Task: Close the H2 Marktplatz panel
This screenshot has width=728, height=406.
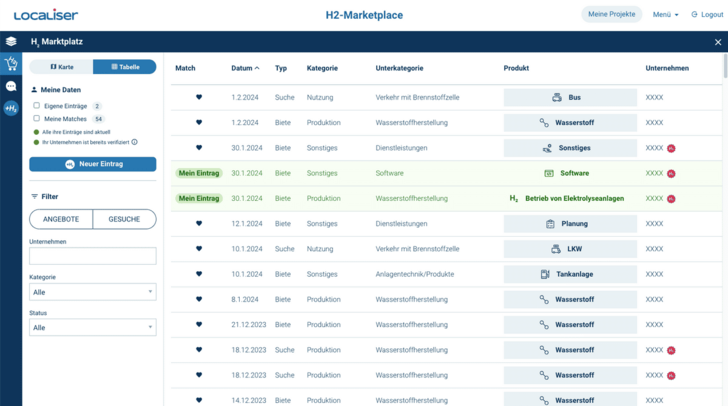Action: click(x=717, y=42)
